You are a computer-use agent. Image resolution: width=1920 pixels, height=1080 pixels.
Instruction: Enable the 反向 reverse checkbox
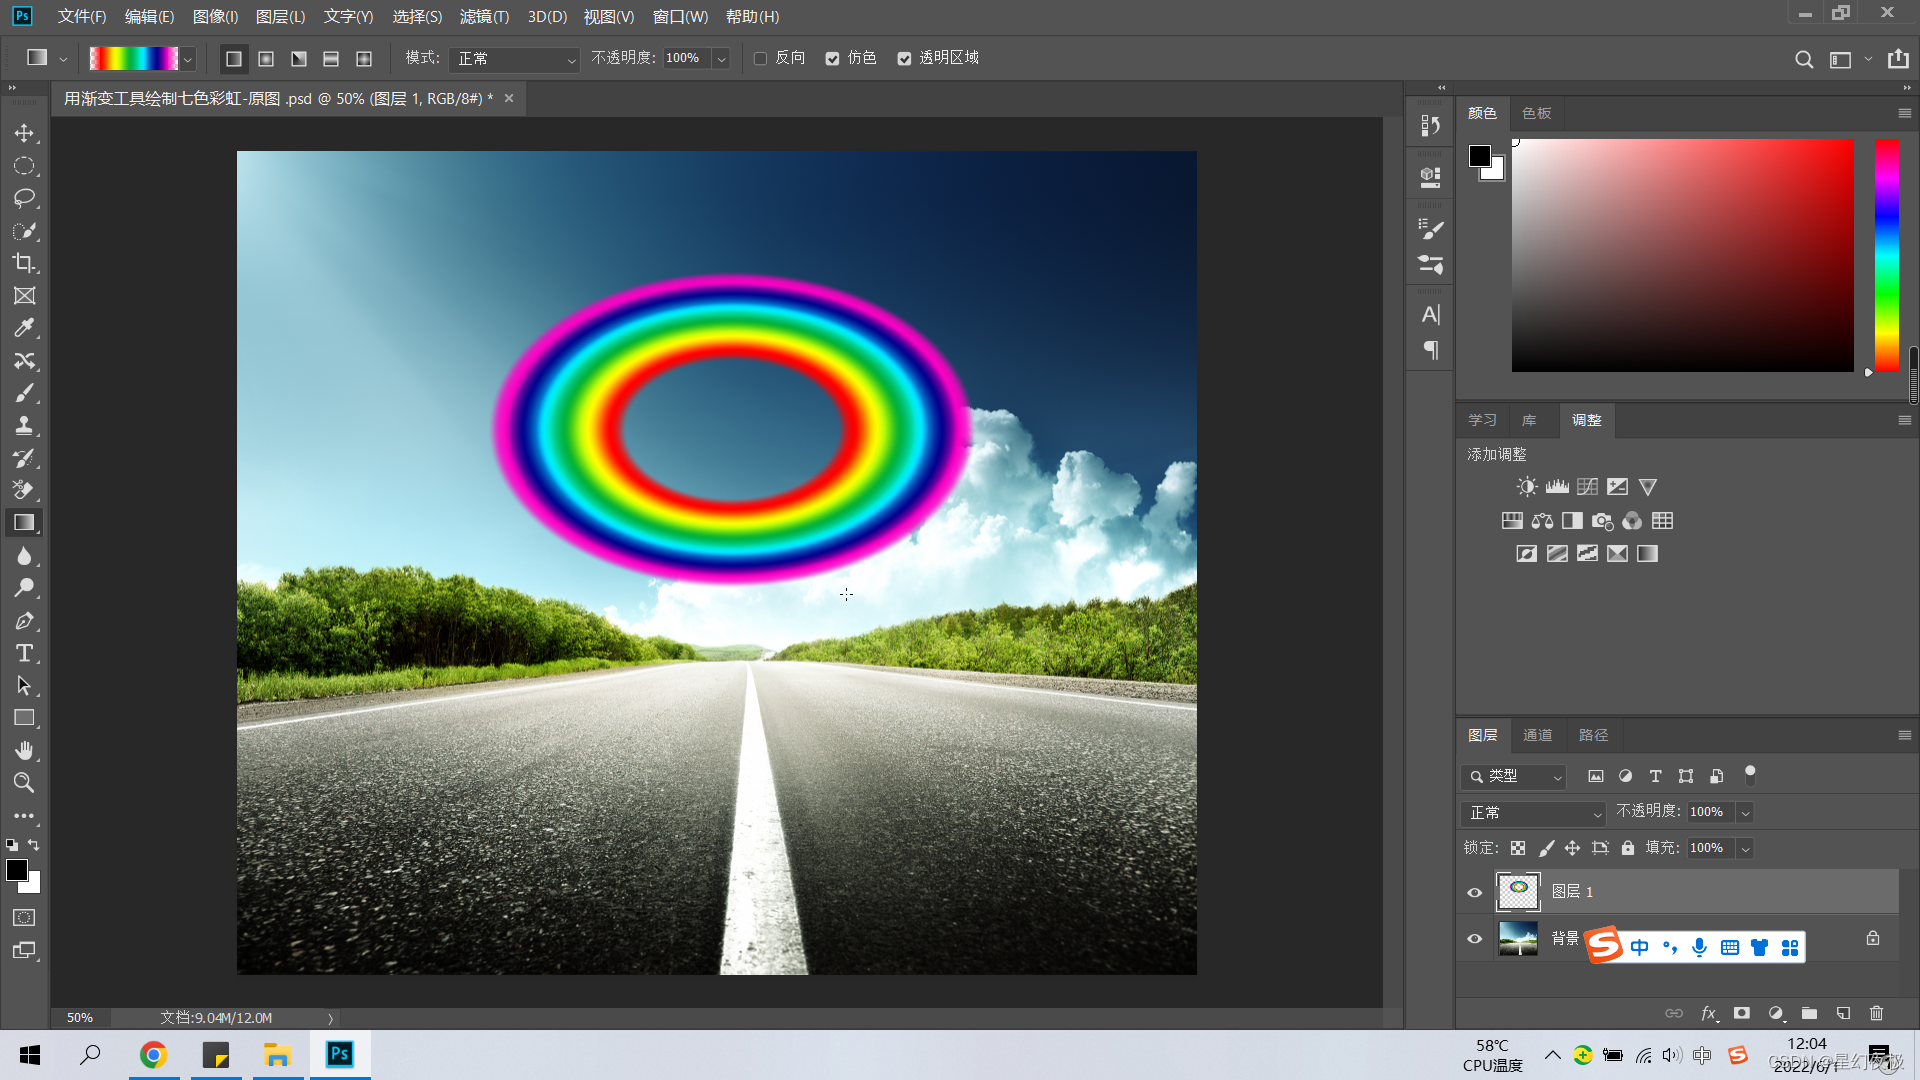(761, 59)
